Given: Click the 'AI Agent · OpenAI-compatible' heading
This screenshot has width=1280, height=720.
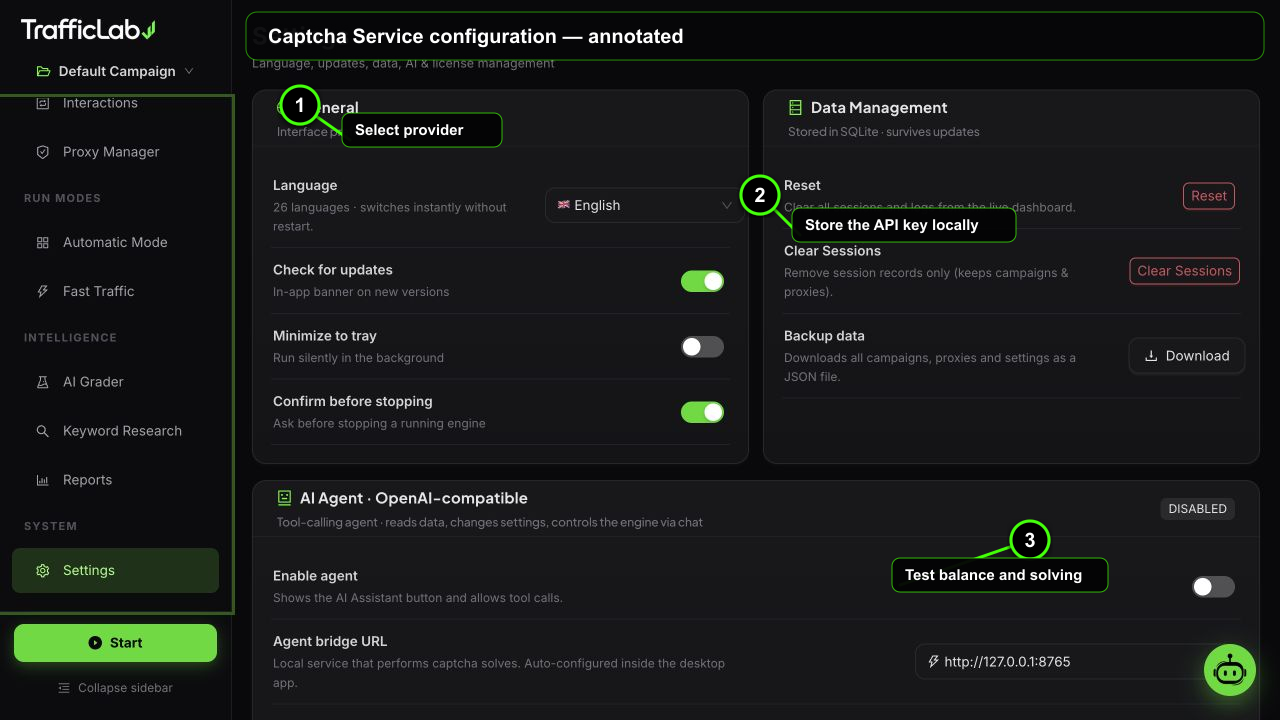Looking at the screenshot, I should click(414, 498).
